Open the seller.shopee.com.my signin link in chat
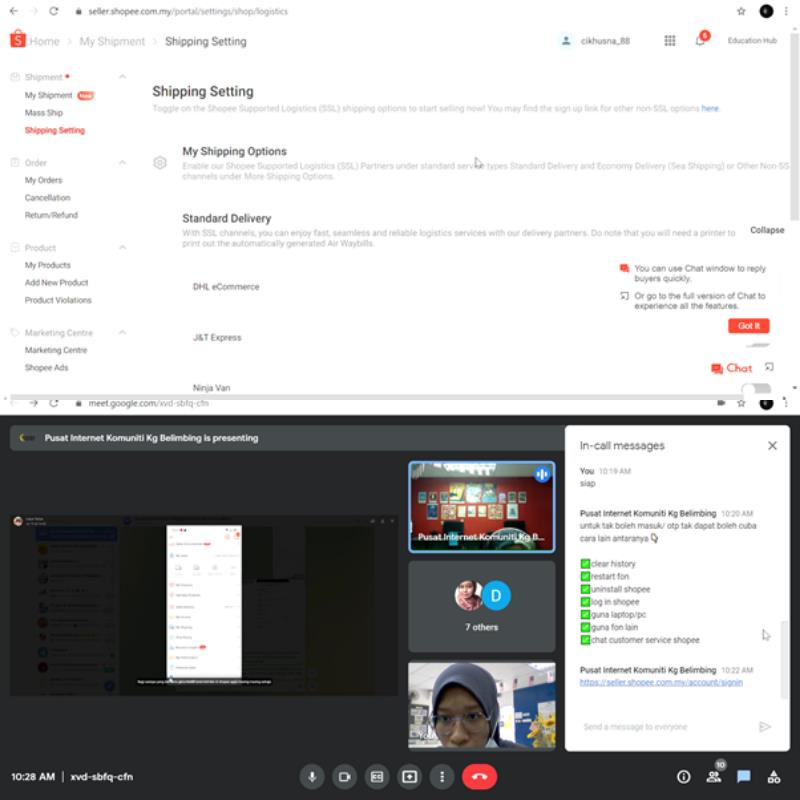 click(x=660, y=682)
